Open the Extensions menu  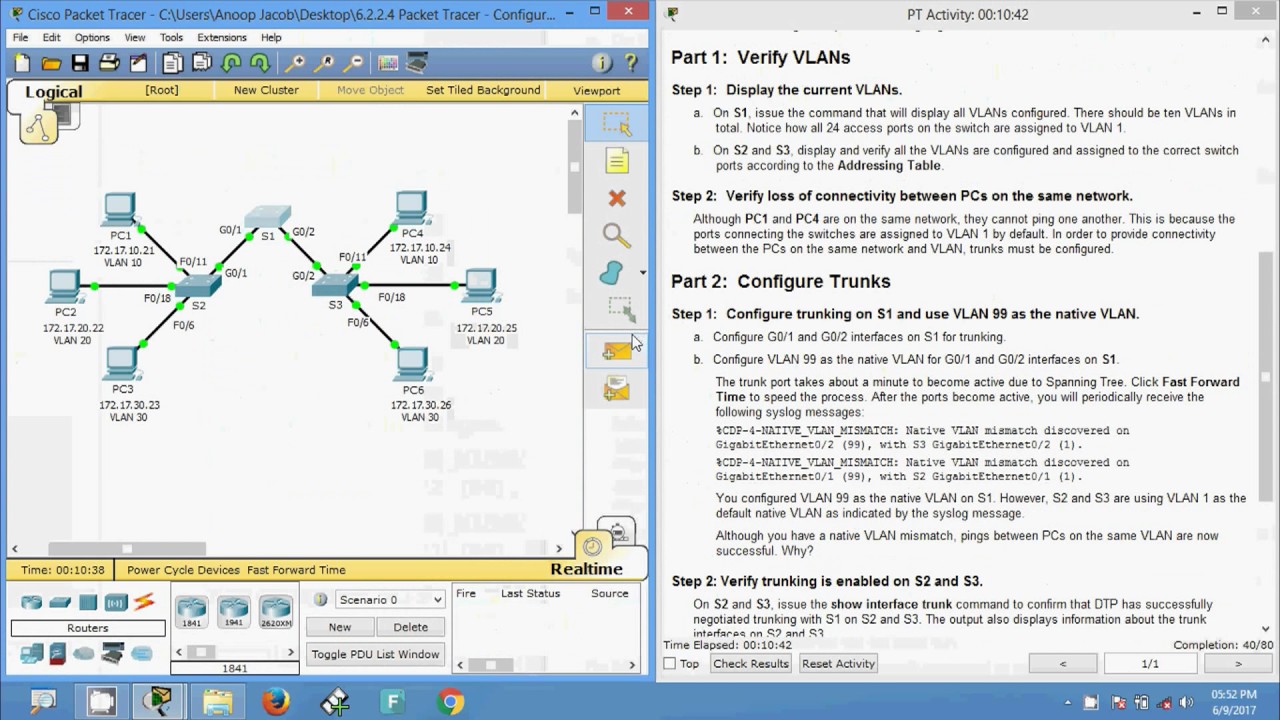click(221, 38)
